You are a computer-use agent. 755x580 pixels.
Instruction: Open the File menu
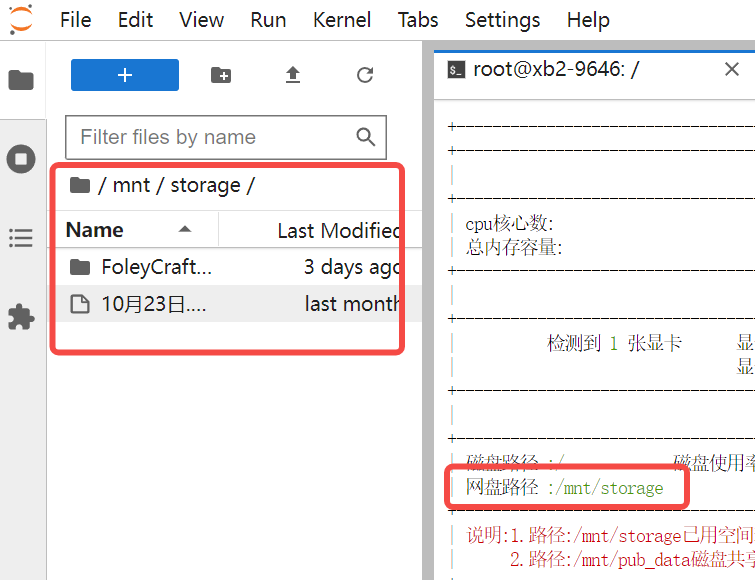[75, 20]
